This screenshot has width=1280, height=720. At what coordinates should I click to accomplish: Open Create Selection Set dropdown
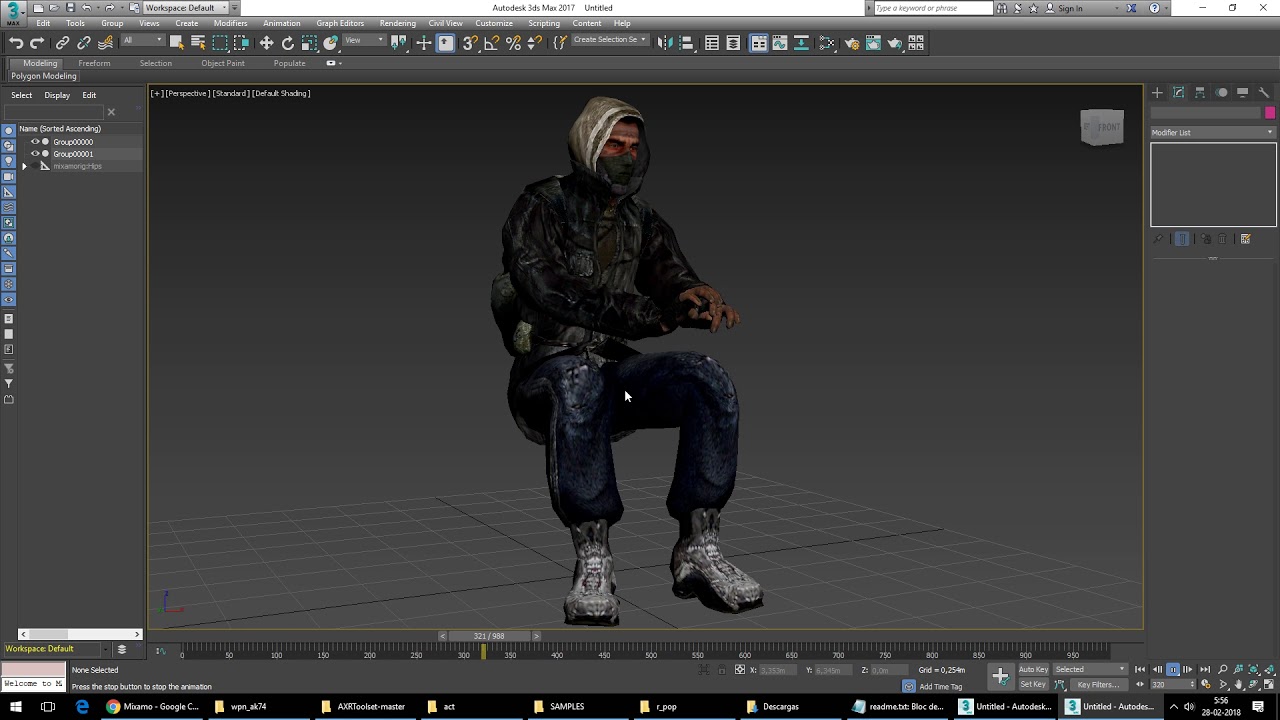(x=609, y=41)
